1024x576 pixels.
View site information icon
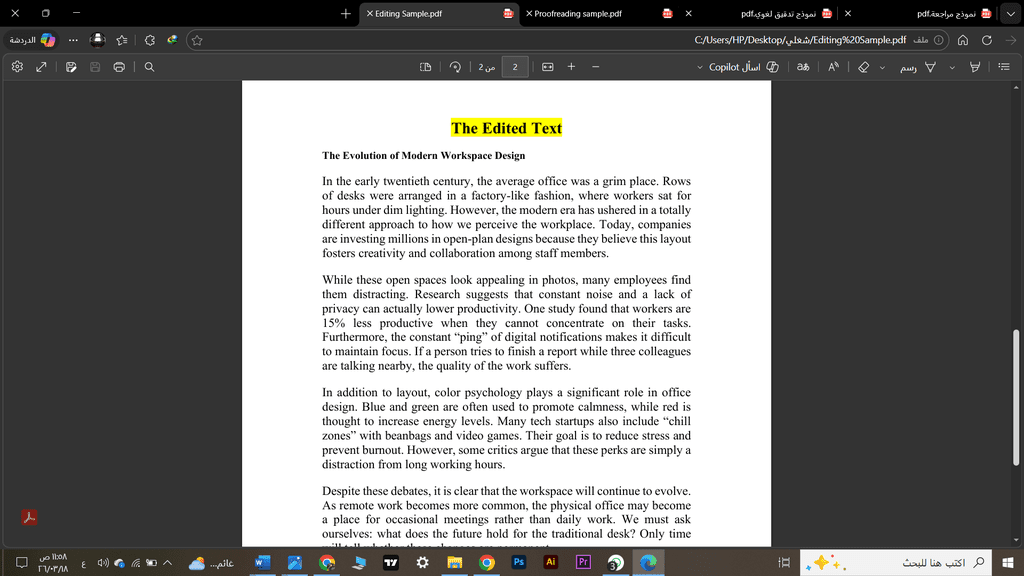[x=938, y=40]
